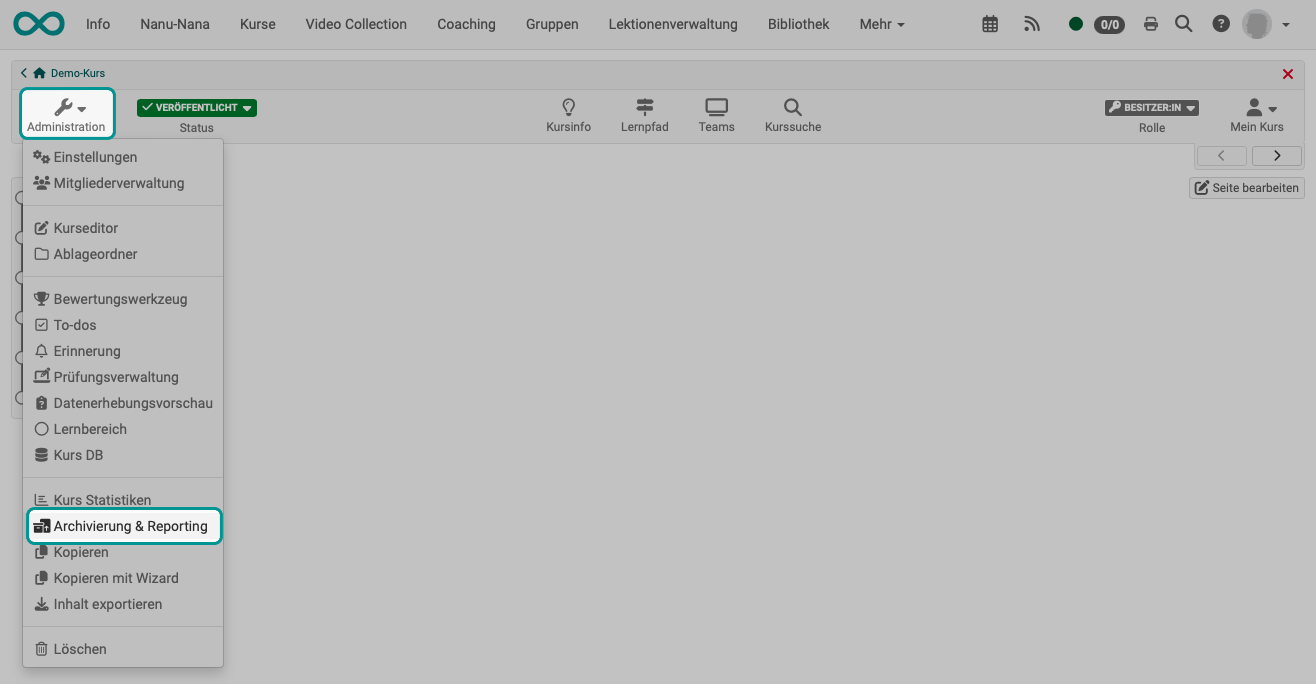The image size is (1316, 684).
Task: Open the Lernpfad icon
Action: coord(644,114)
